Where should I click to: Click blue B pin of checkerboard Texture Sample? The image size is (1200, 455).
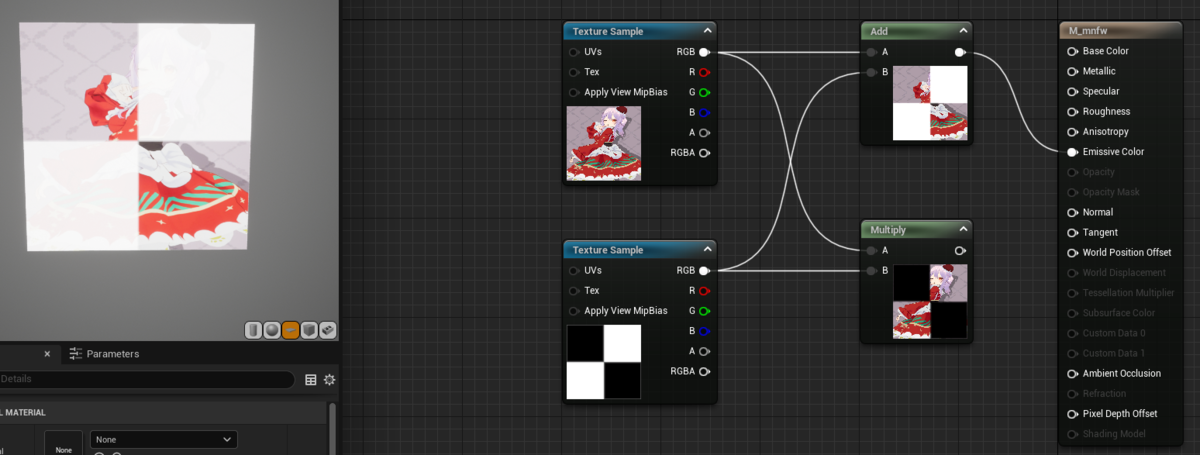(x=704, y=331)
